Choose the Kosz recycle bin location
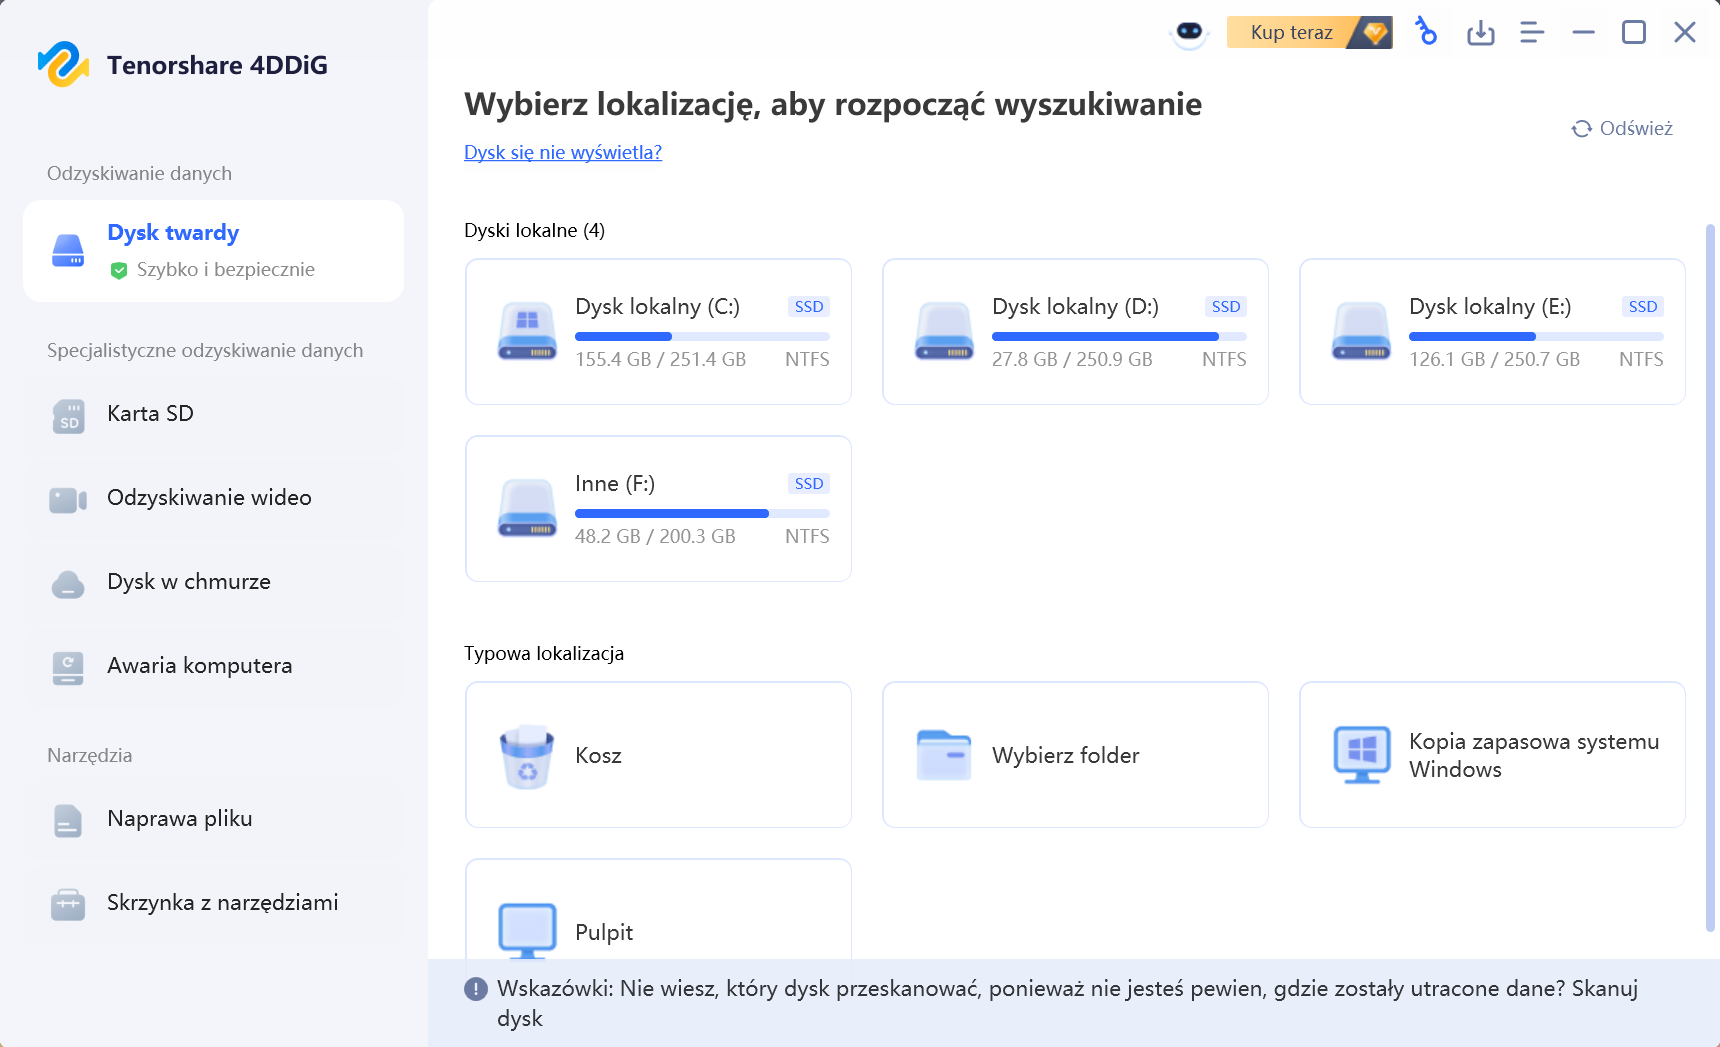 coord(658,755)
